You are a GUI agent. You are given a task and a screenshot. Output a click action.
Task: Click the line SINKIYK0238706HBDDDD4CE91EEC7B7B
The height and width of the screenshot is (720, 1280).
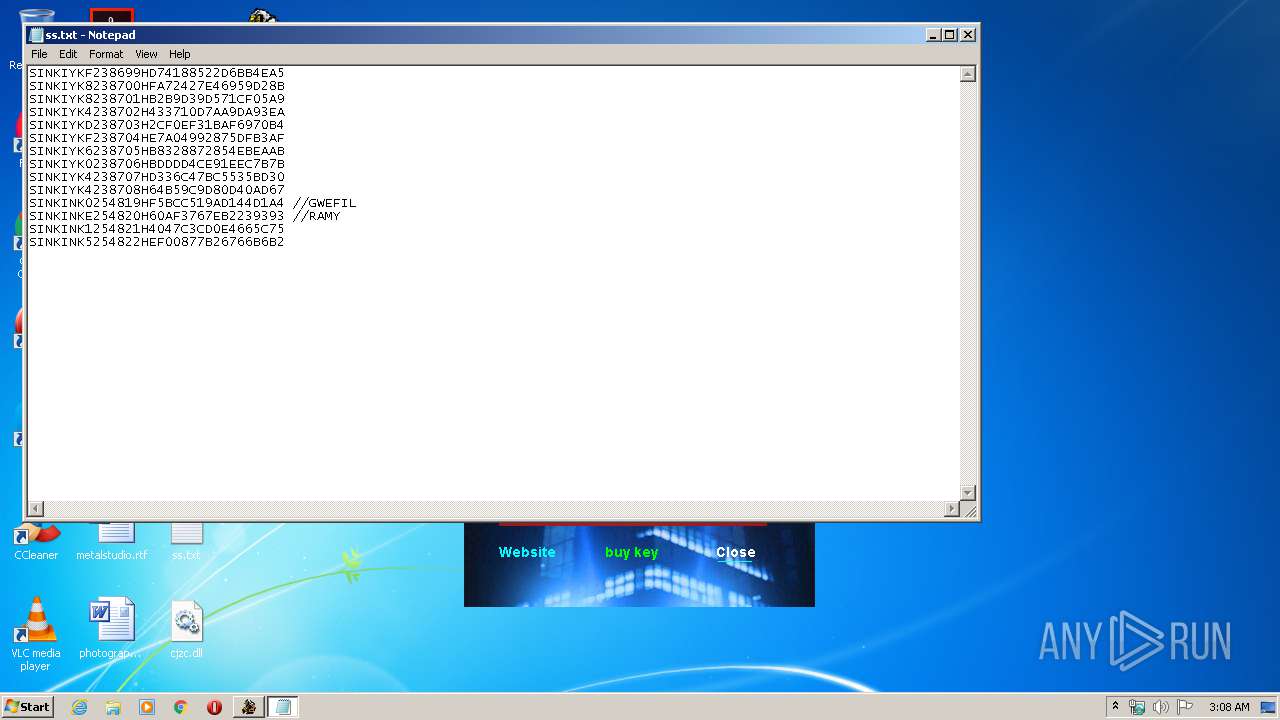click(157, 164)
